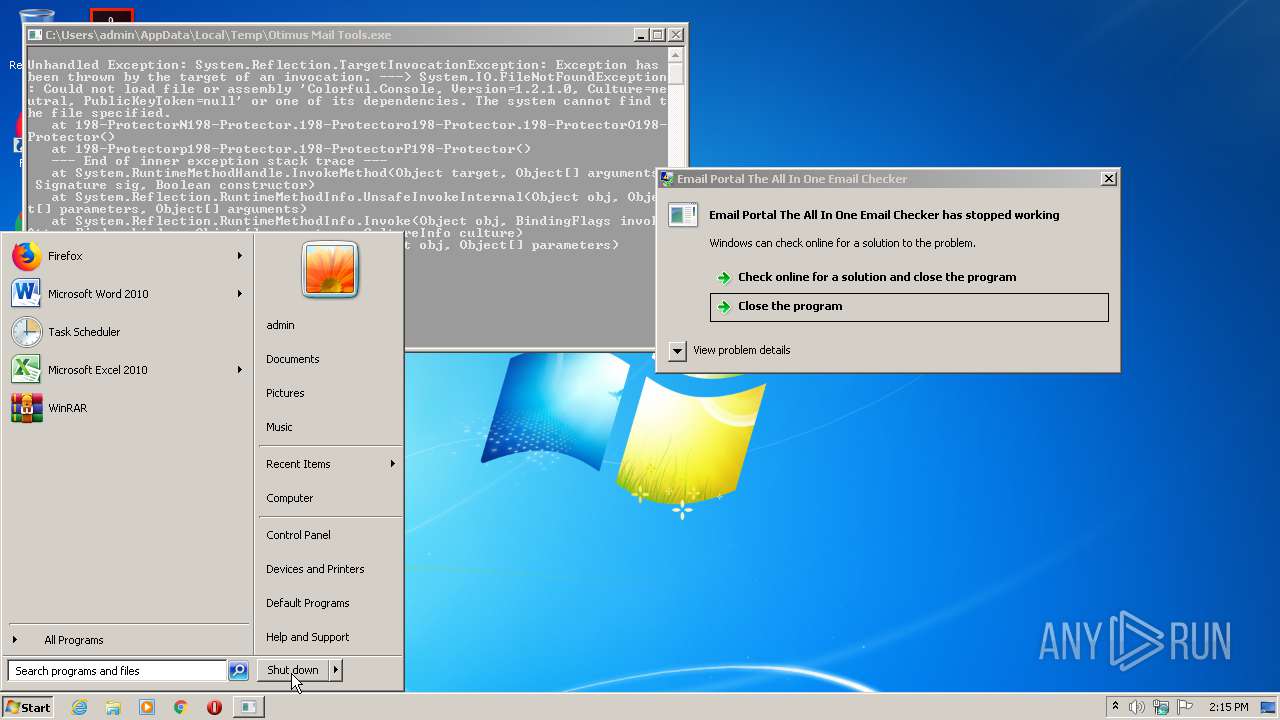Click console scrollbar up arrow
Screen dimensions: 1280x720
tap(676, 56)
